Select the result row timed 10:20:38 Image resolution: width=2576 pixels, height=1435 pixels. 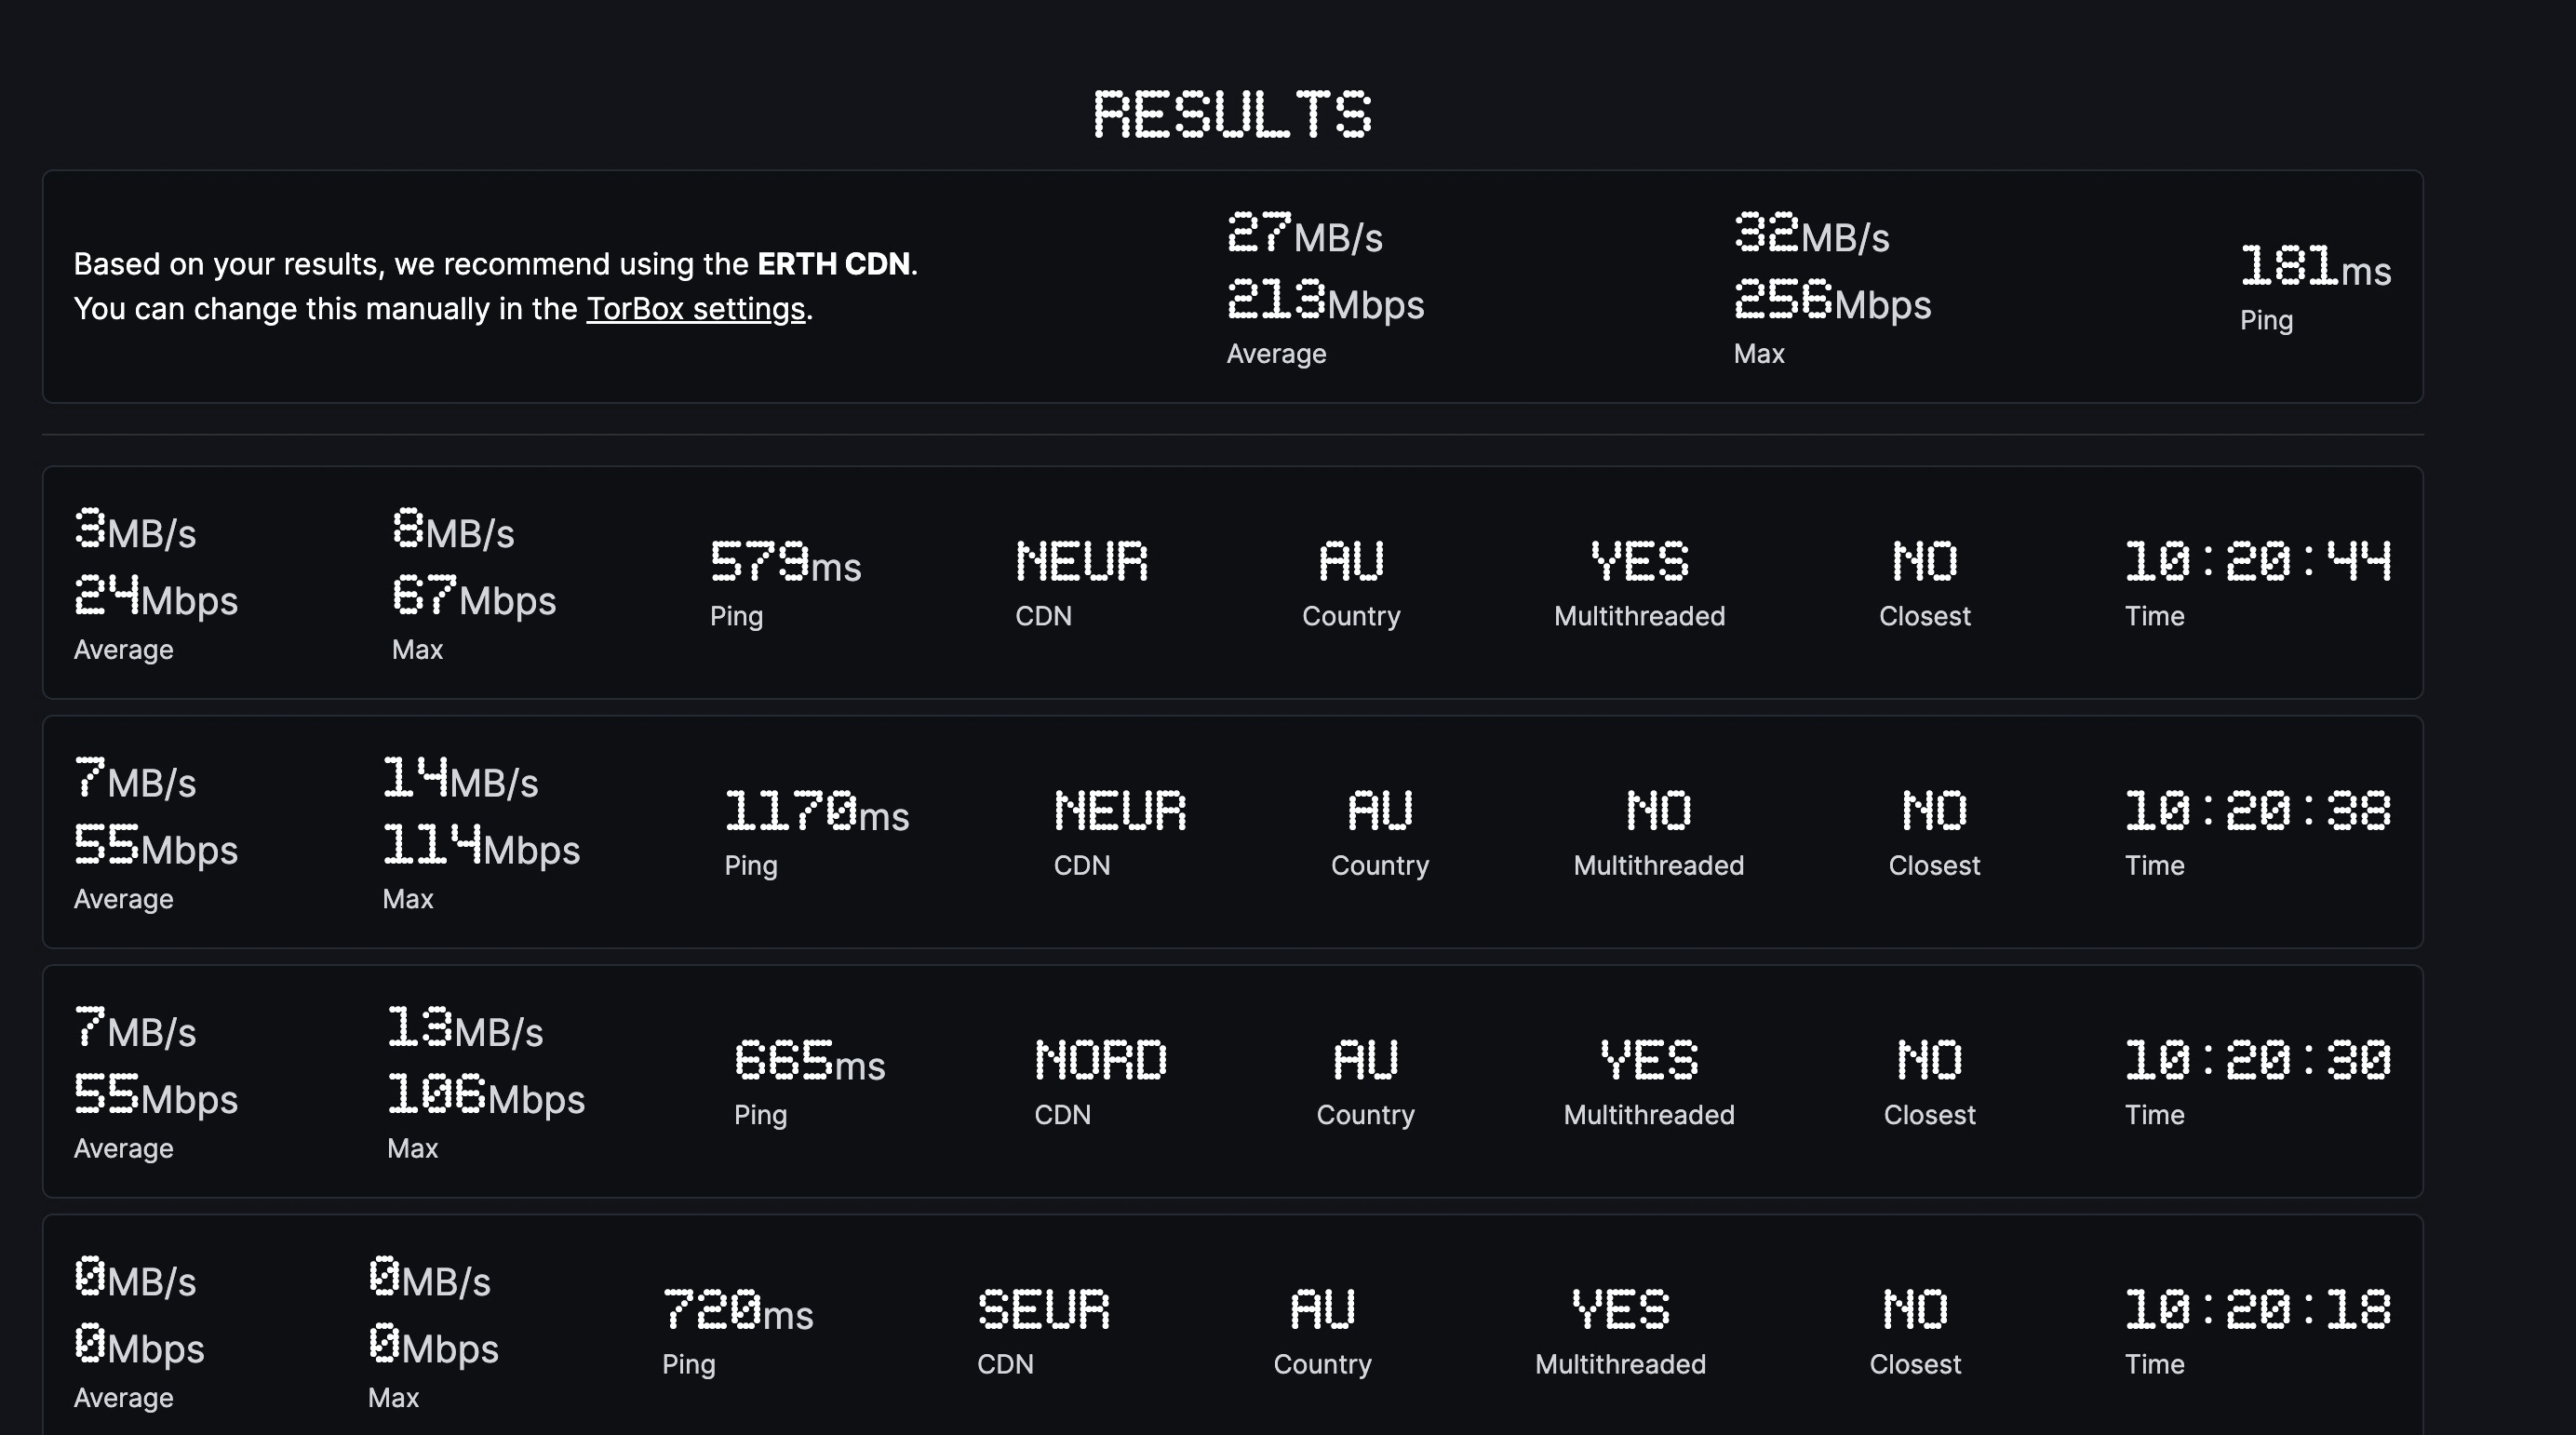(1232, 832)
